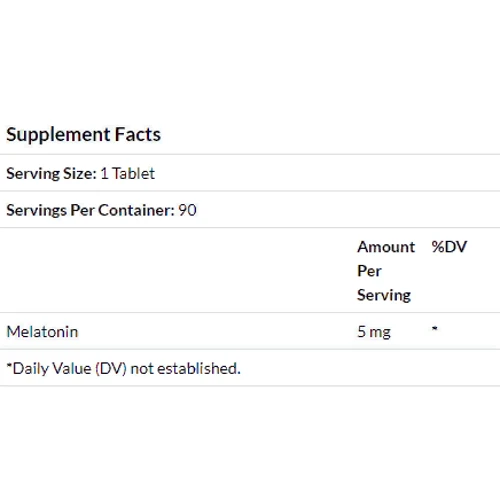This screenshot has height=500, width=500.
Task: Select the %DV column header
Action: [449, 247]
